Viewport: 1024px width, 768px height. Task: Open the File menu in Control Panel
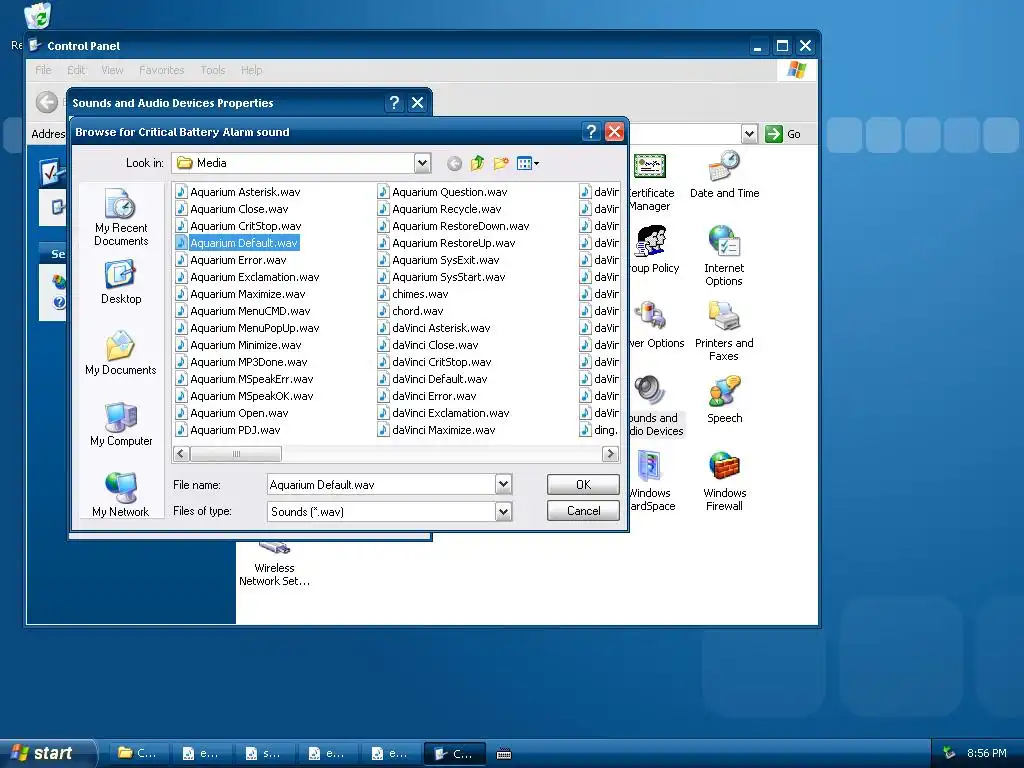43,70
